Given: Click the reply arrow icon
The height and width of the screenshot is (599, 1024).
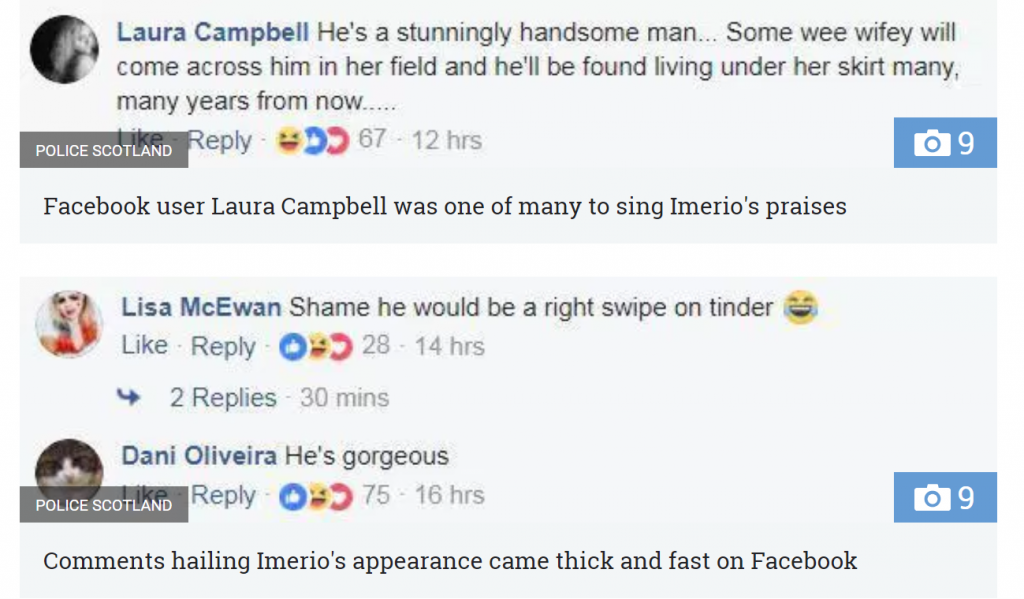Looking at the screenshot, I should pyautogui.click(x=129, y=398).
